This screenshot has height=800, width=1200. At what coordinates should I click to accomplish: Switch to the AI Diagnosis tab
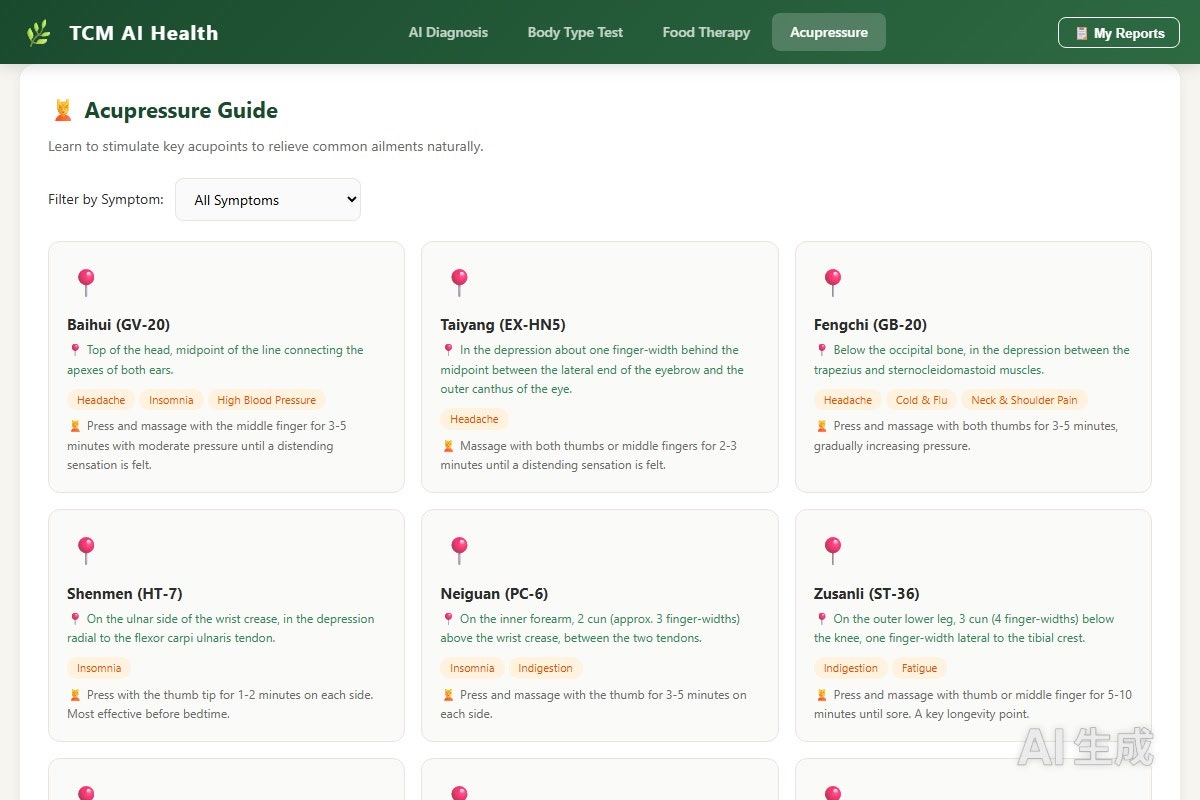pos(448,32)
